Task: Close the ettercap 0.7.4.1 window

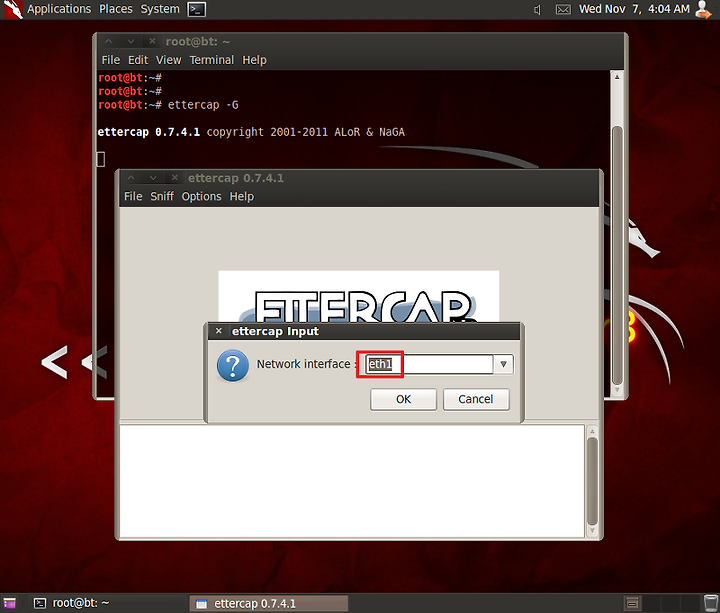Action: tap(174, 178)
